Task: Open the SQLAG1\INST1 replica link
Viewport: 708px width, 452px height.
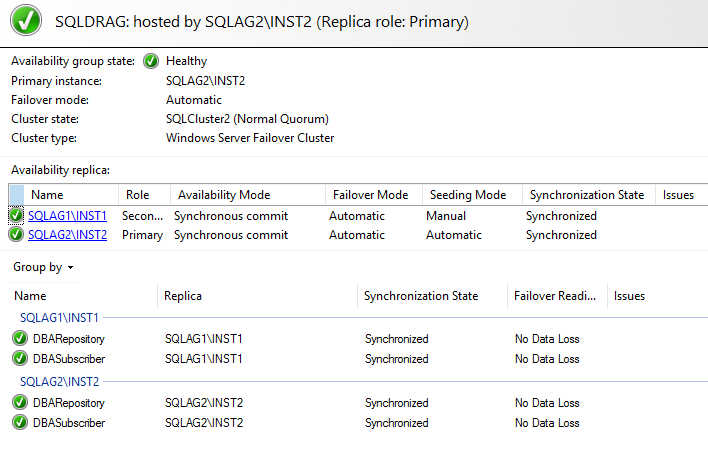Action: [67, 216]
